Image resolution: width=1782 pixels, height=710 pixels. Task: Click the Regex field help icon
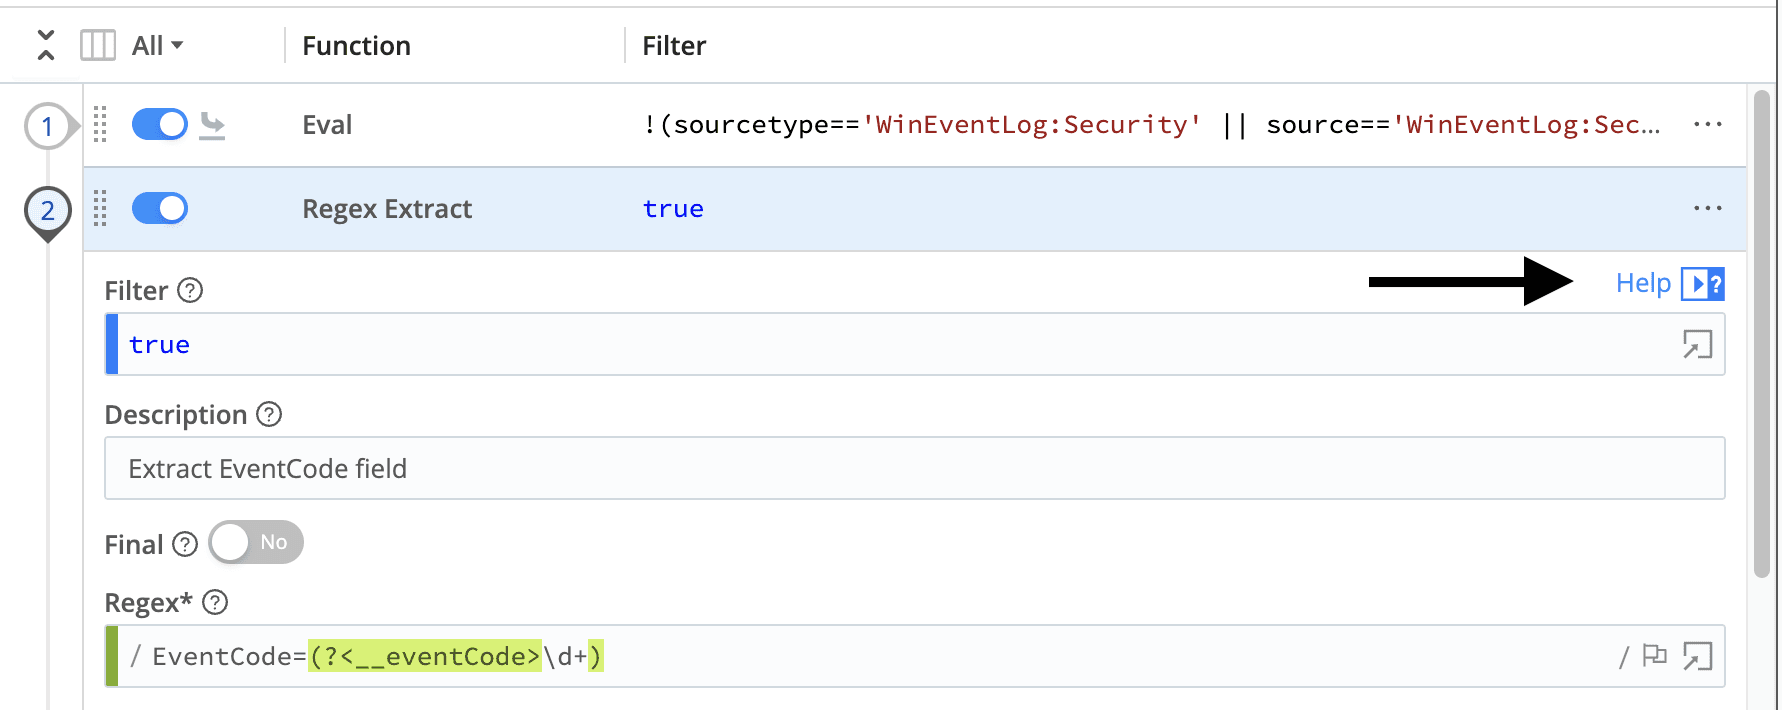coord(215,602)
